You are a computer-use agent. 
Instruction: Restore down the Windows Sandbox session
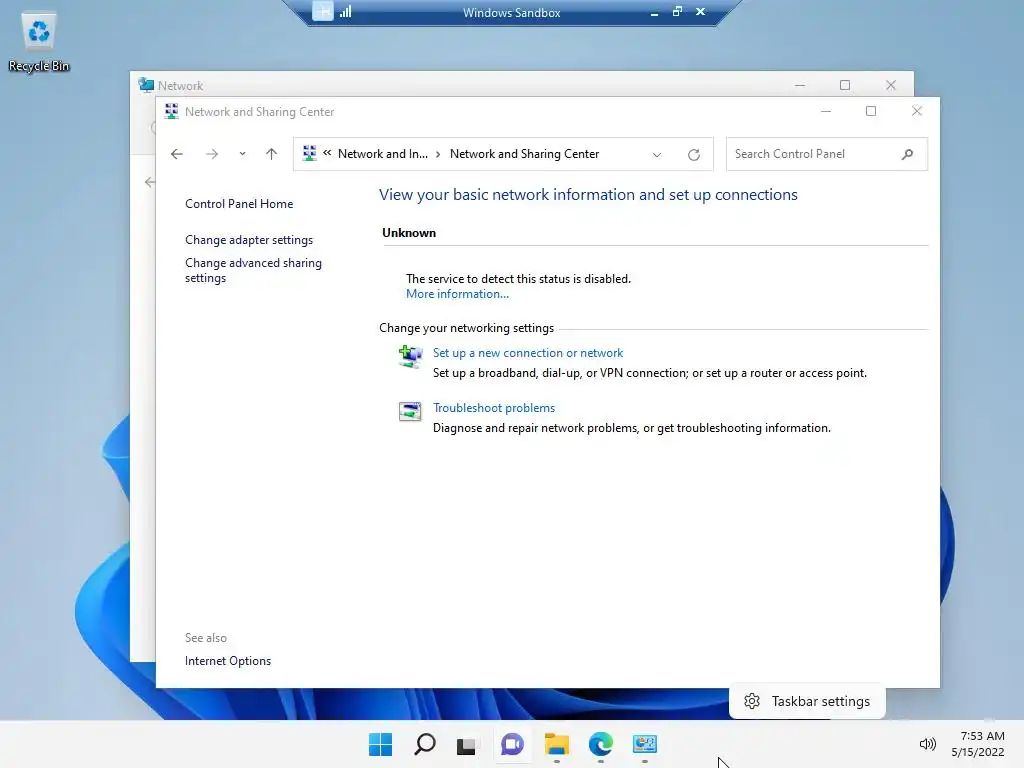click(677, 11)
